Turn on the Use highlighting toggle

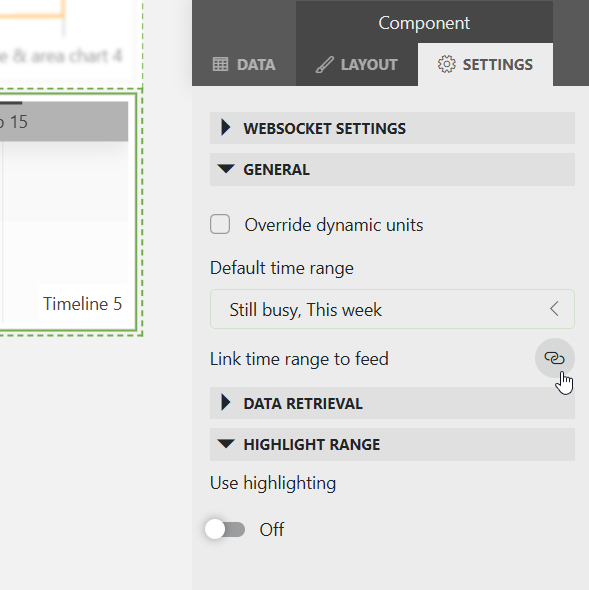(225, 529)
